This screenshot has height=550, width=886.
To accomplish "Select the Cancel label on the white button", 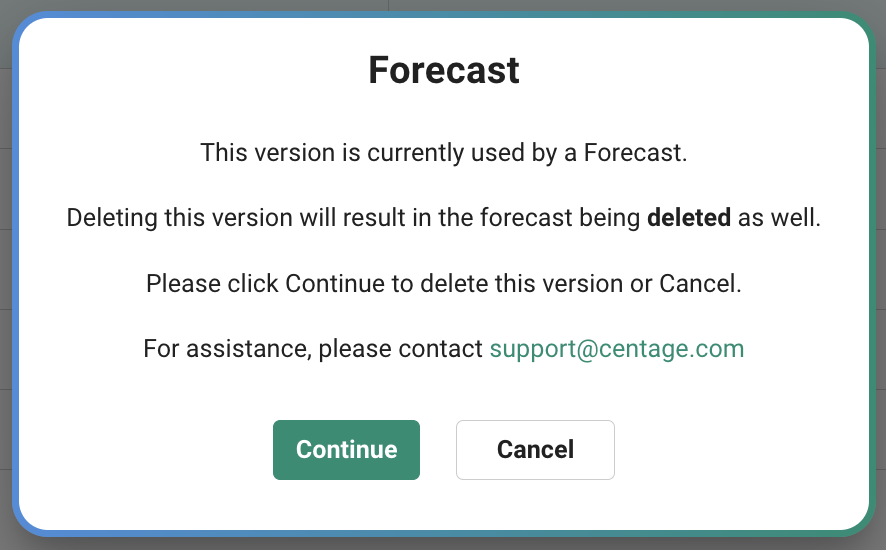I will coord(535,450).
